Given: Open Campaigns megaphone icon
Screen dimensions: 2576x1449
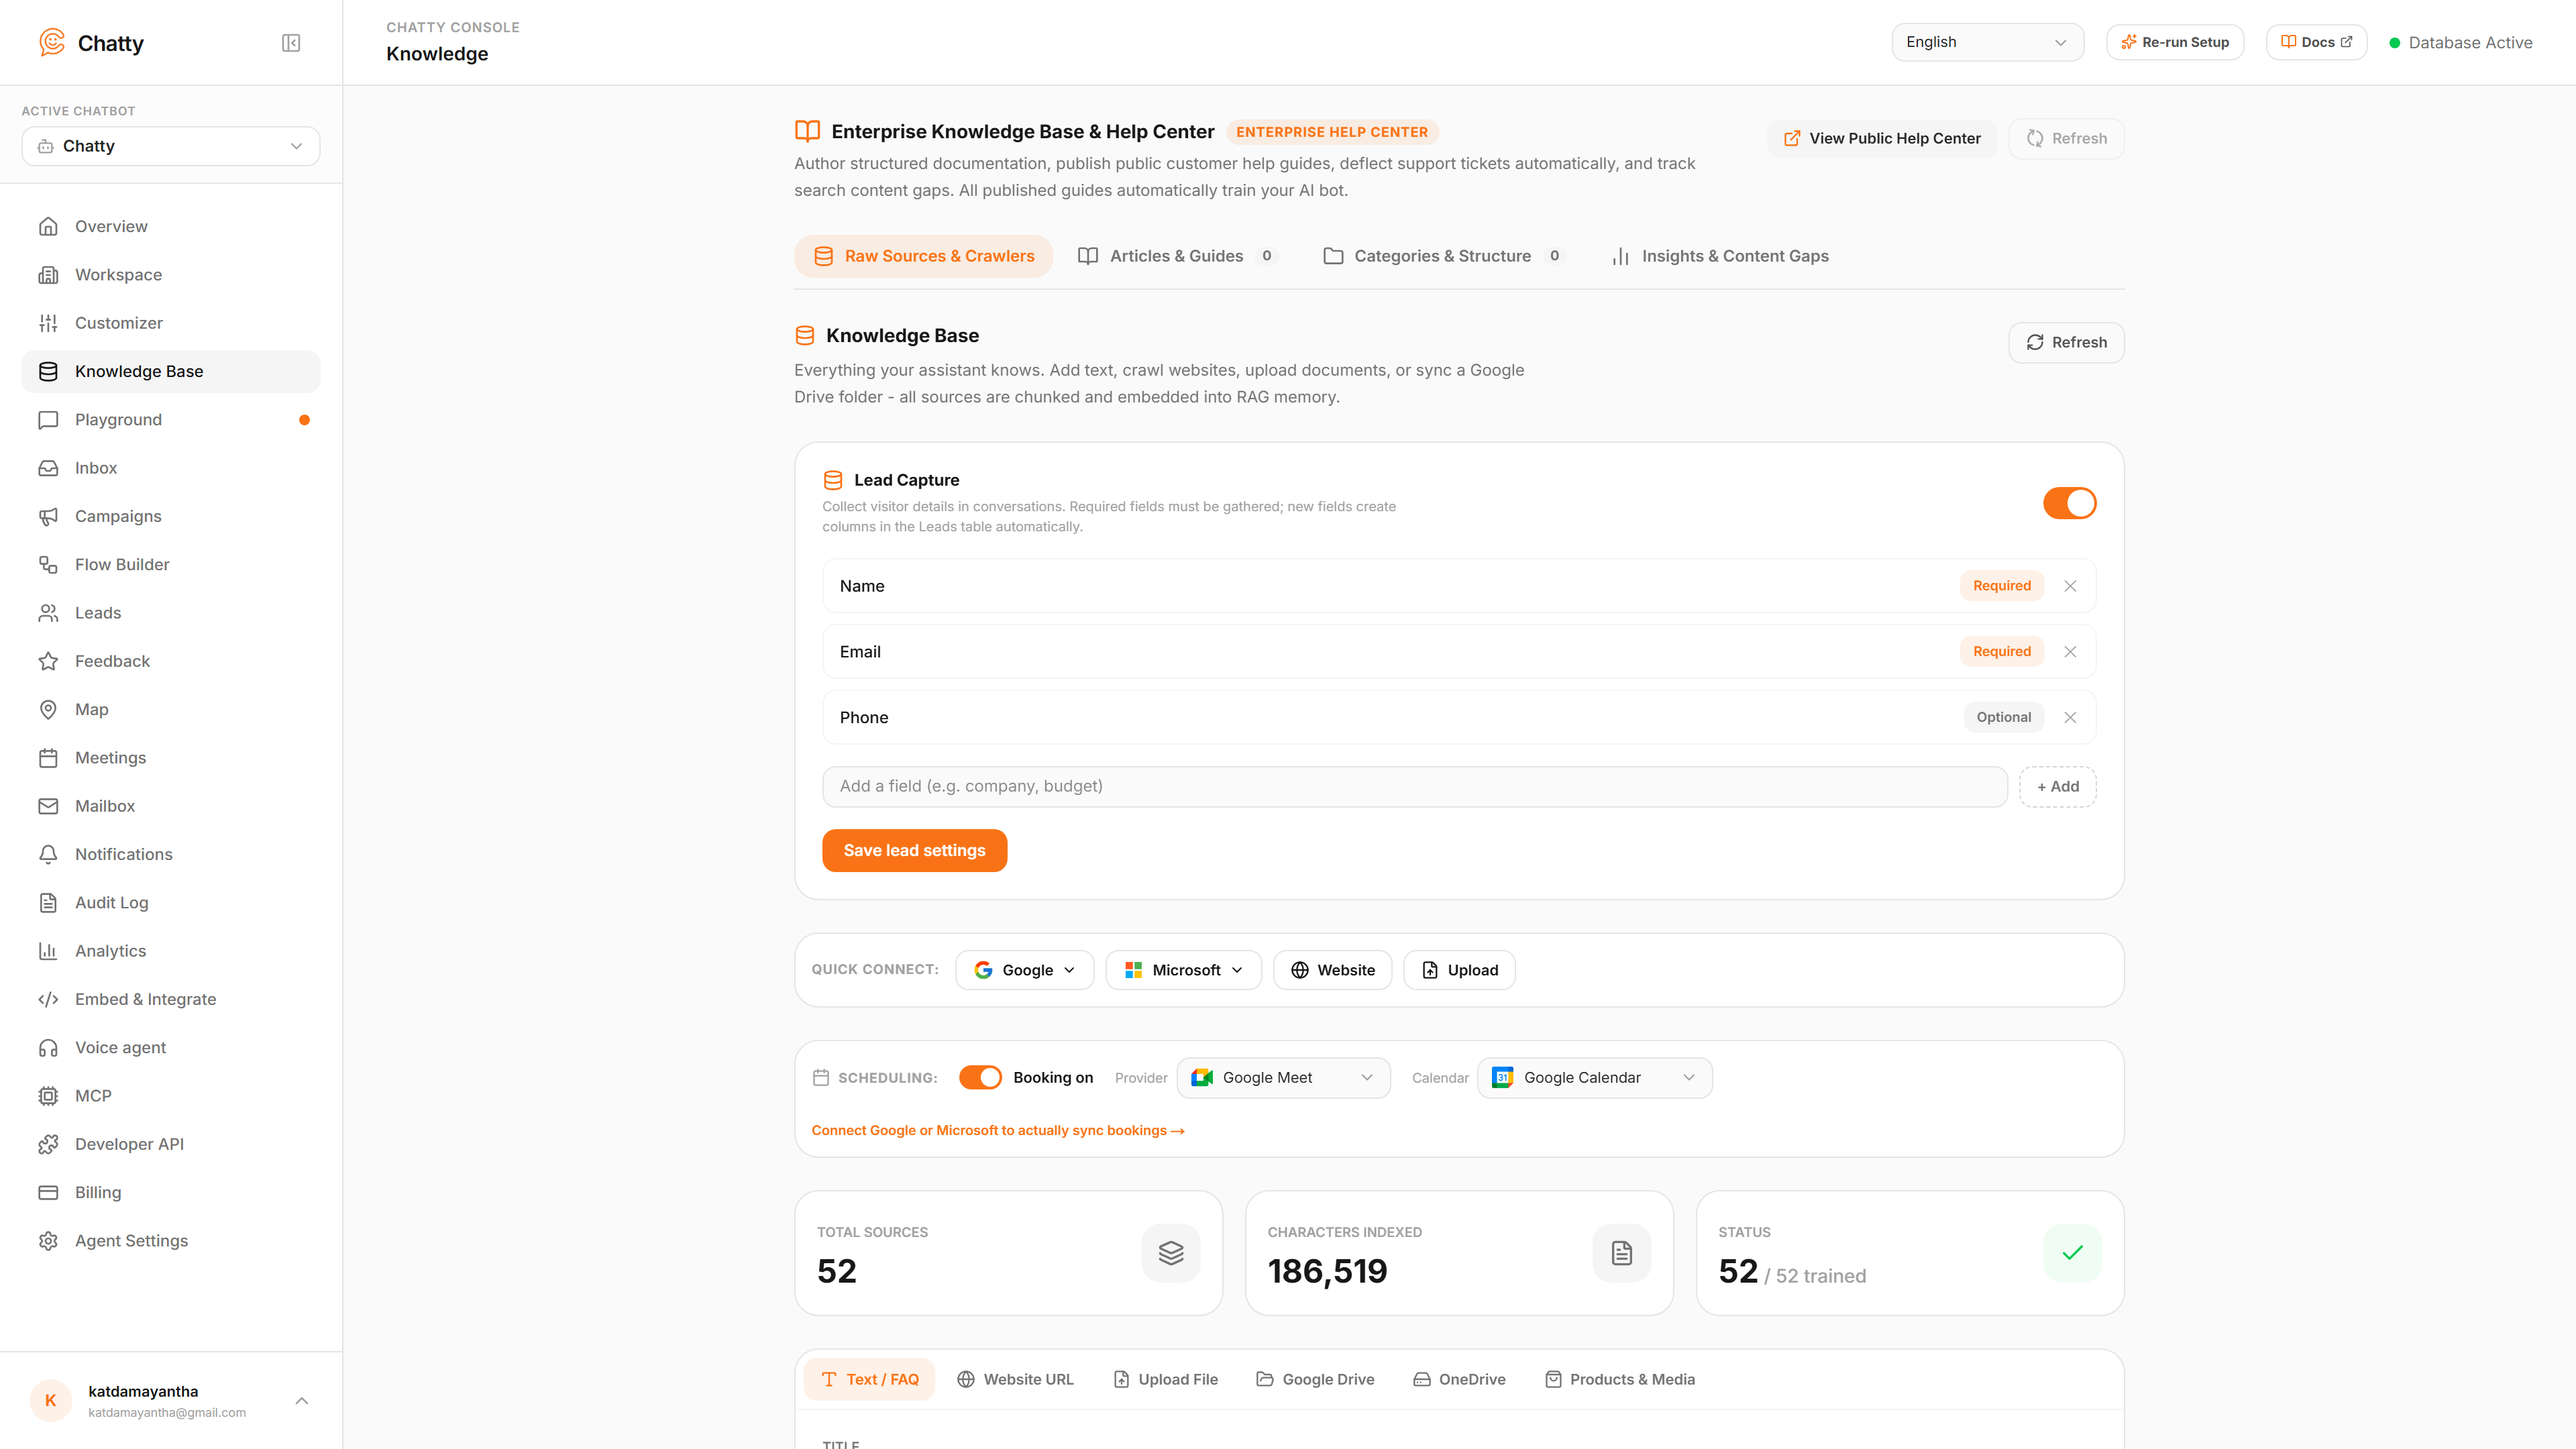Looking at the screenshot, I should click(48, 516).
